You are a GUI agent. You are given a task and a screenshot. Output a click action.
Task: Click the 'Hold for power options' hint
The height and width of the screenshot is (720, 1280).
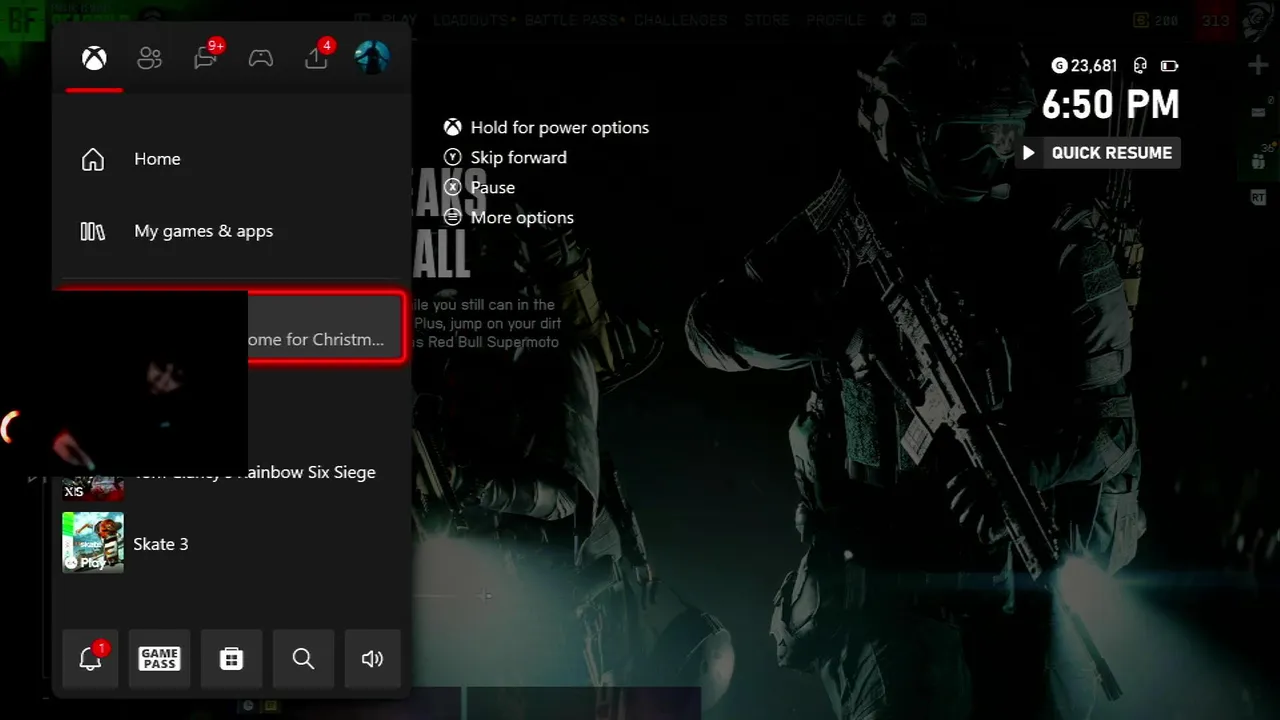tap(547, 127)
